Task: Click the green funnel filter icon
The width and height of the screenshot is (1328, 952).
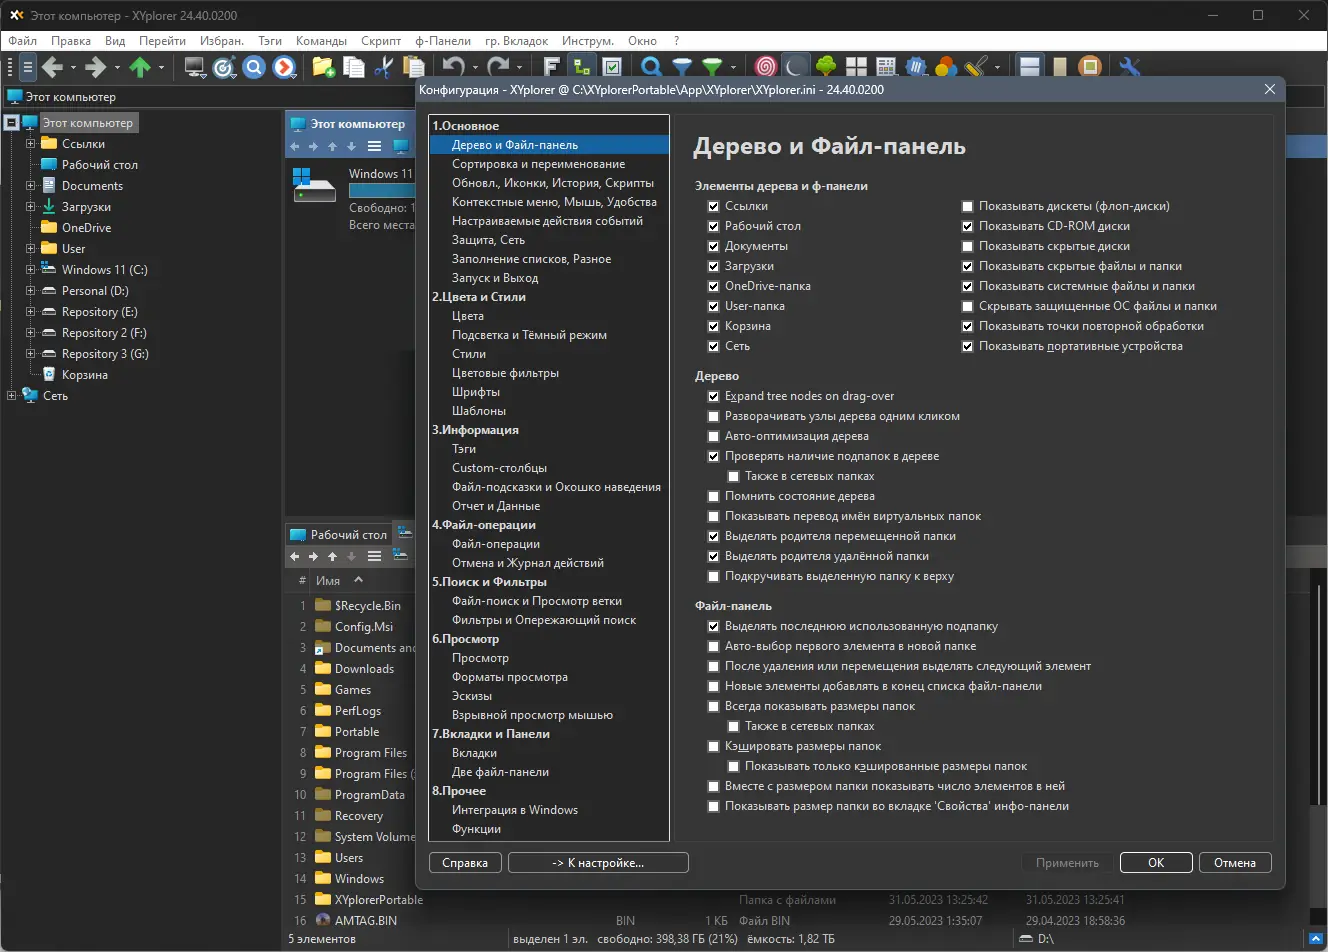Action: coord(712,67)
